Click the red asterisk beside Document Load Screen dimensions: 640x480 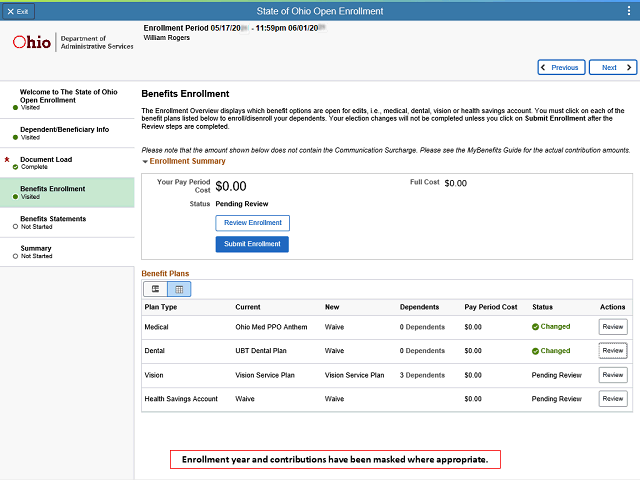click(7, 160)
